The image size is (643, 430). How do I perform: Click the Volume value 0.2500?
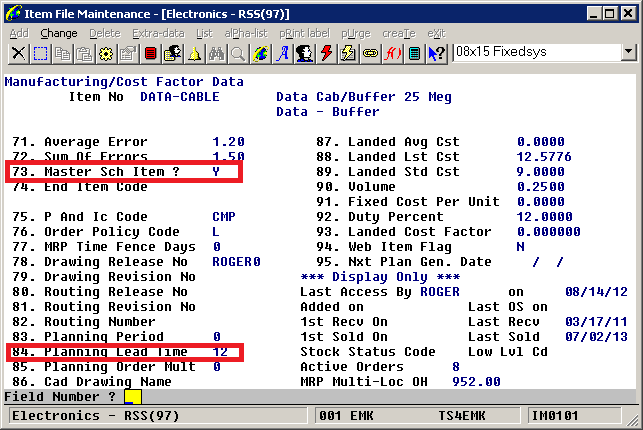(540, 187)
